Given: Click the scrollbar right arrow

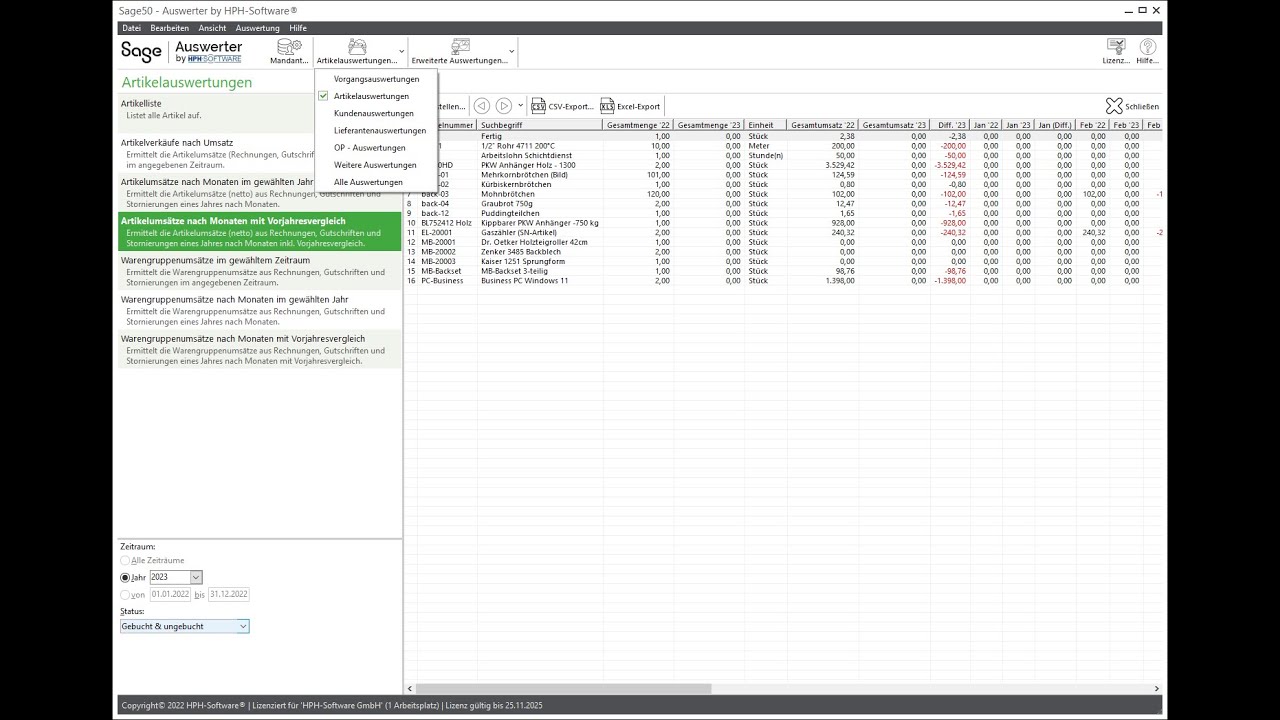Looking at the screenshot, I should 1157,688.
